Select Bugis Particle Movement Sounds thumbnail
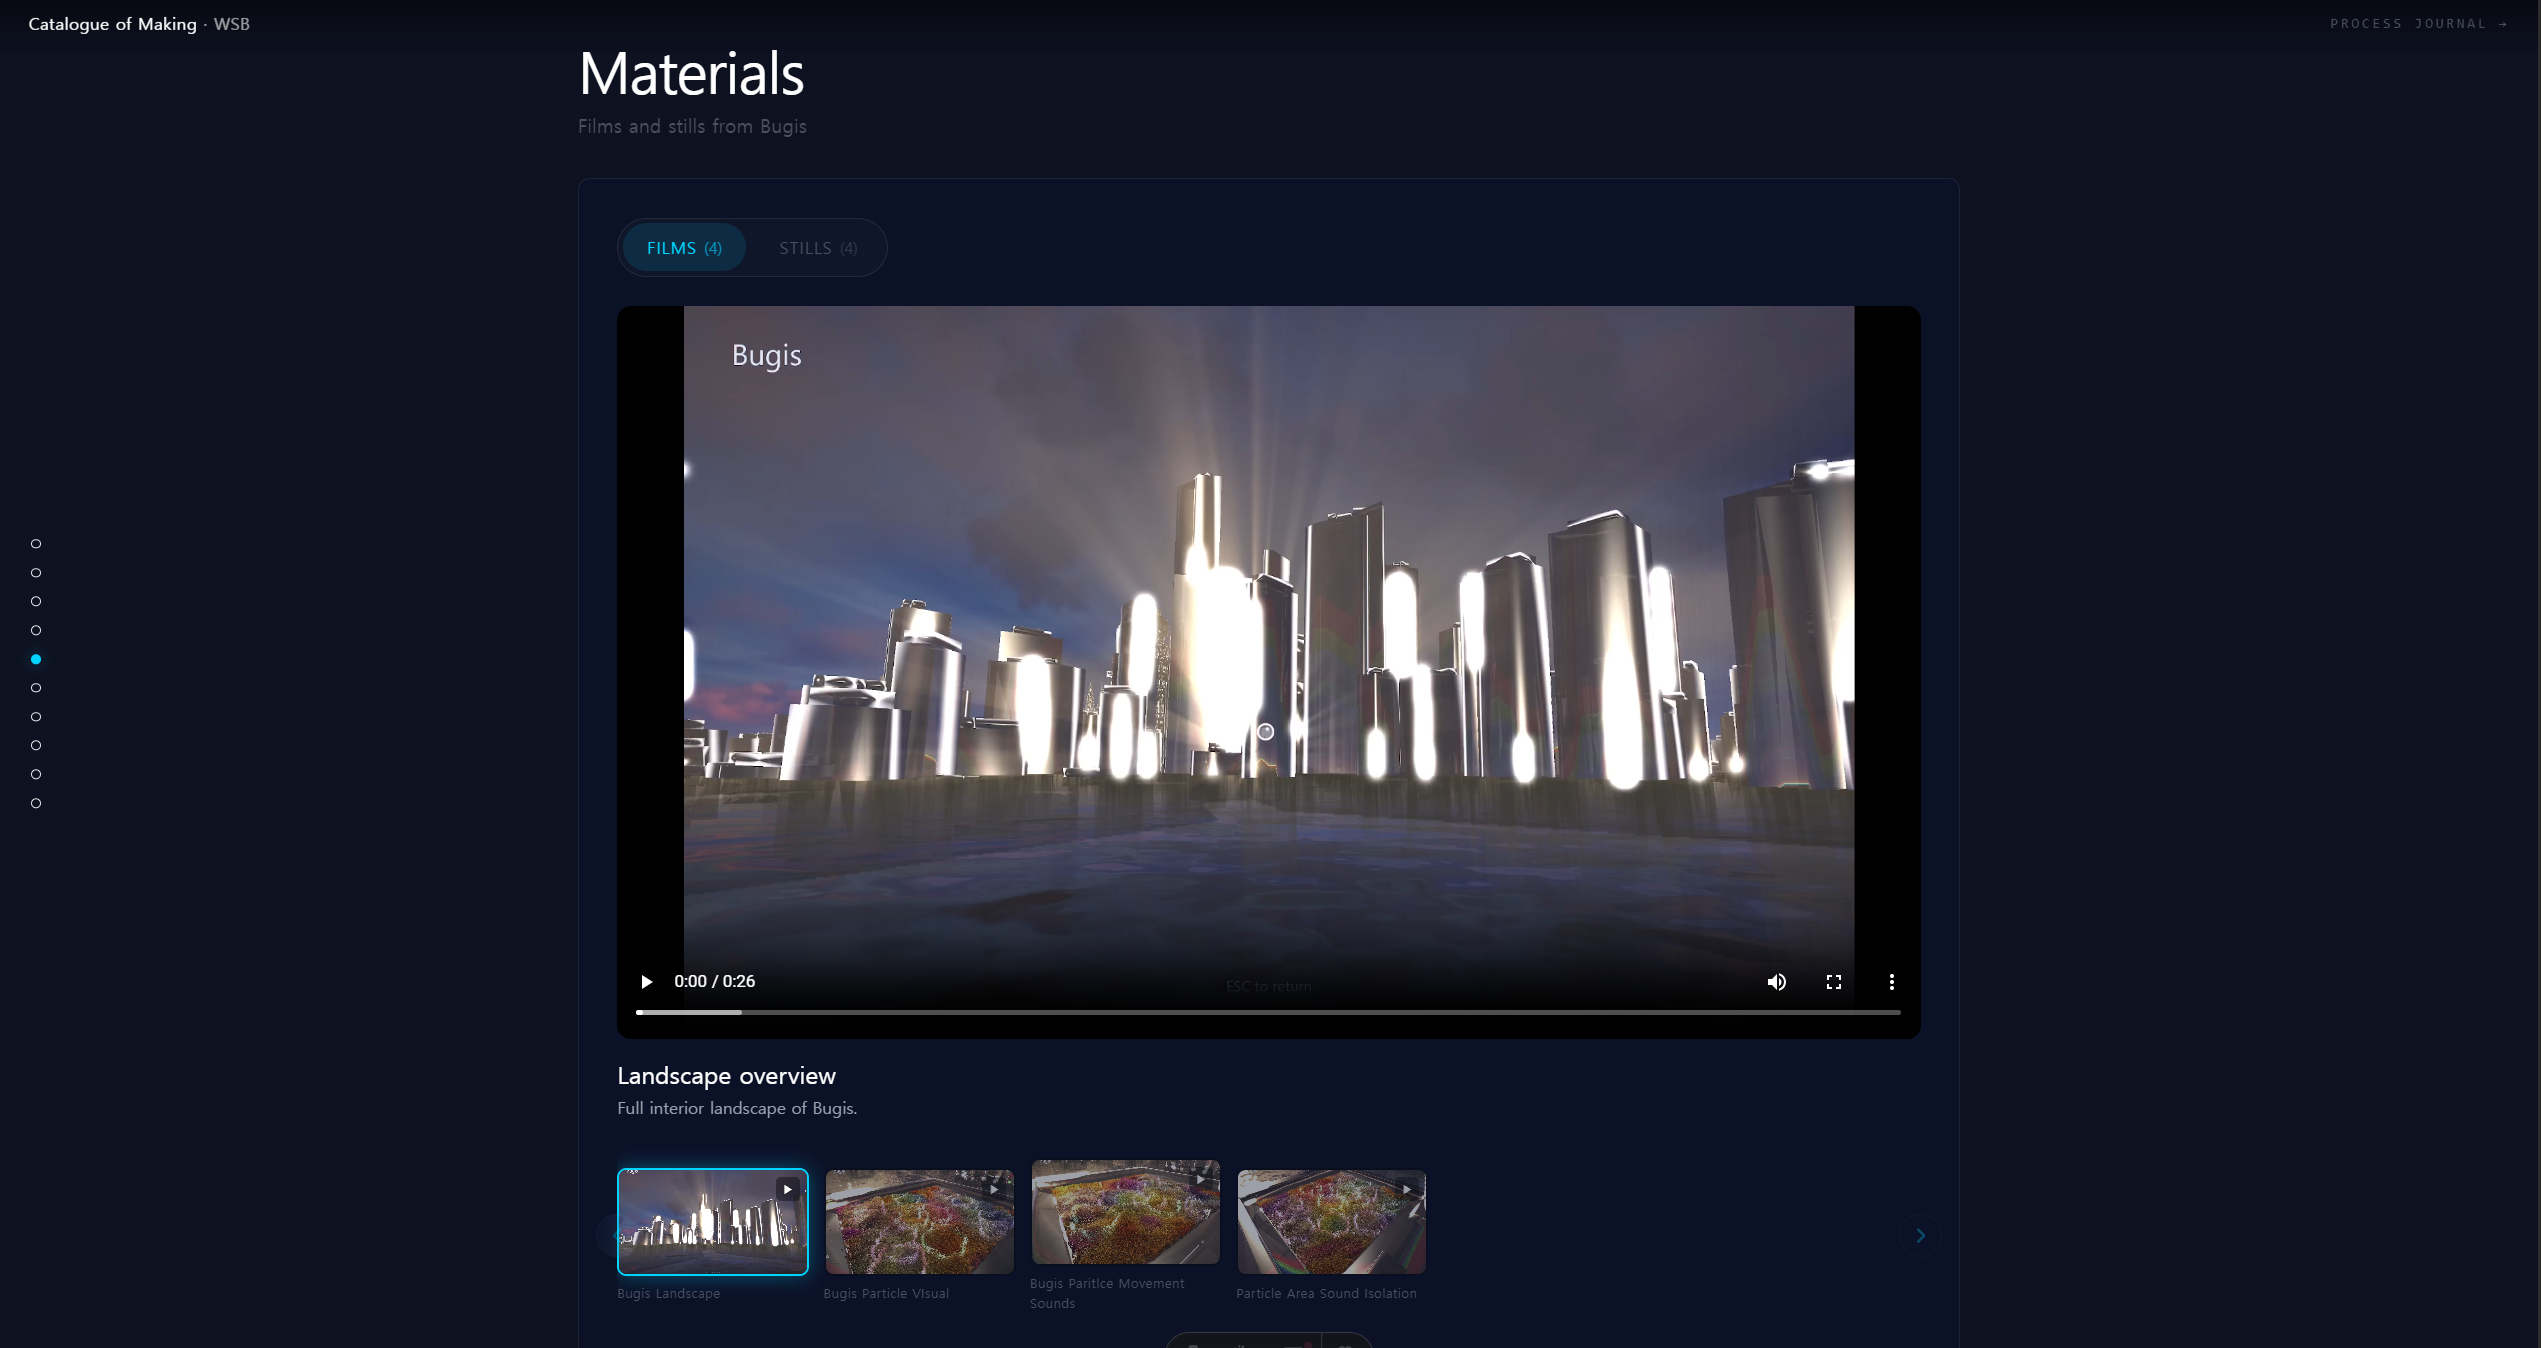Image resolution: width=2541 pixels, height=1348 pixels. 1126,1212
